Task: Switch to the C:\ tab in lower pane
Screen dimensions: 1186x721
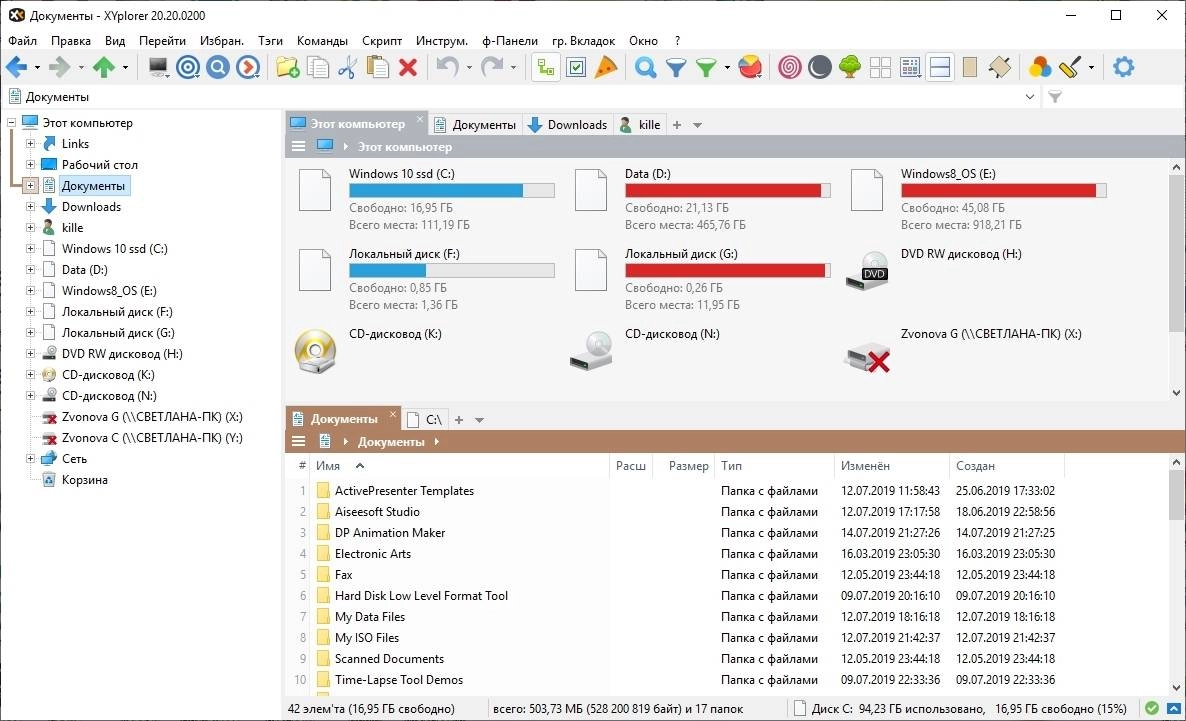Action: click(x=425, y=419)
